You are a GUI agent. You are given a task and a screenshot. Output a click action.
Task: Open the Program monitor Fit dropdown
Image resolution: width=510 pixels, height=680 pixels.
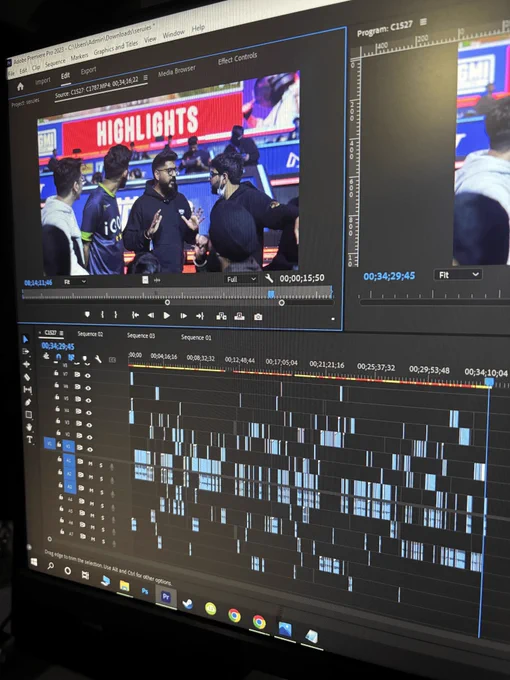[x=458, y=275]
